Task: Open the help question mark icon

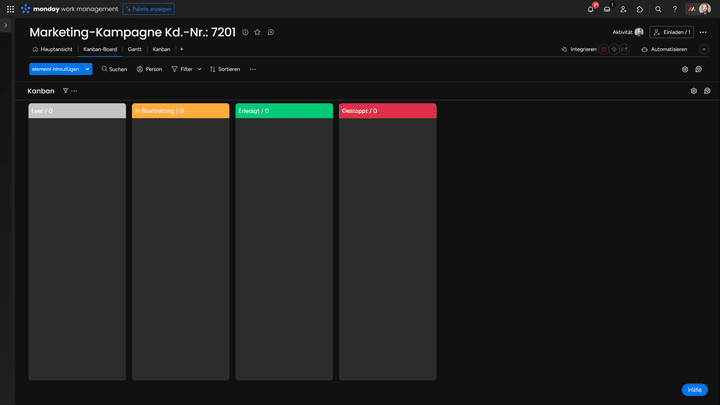Action: [x=675, y=9]
